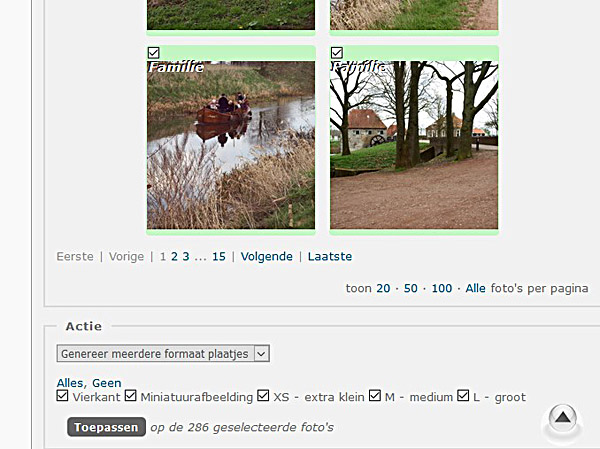
Task: Toggle the Miniatuurafbeelding checkbox
Action: [130, 395]
